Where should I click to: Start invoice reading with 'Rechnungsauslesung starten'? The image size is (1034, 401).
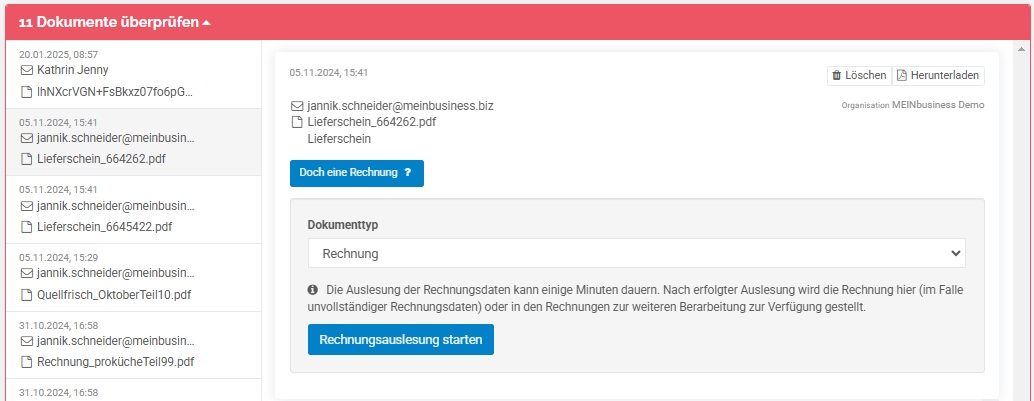pyautogui.click(x=401, y=340)
